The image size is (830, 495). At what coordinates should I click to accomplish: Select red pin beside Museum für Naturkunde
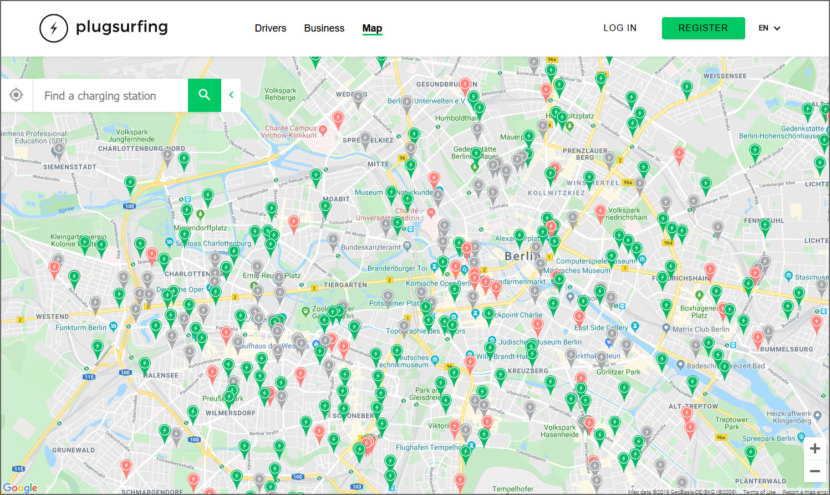coord(434,179)
